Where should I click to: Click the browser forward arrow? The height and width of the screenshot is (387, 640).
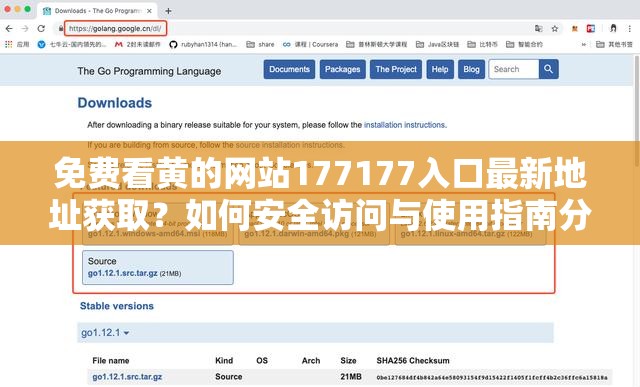25,29
